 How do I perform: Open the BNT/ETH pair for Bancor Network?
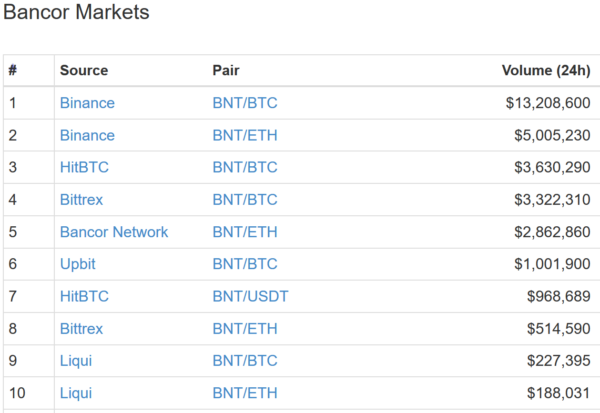tap(245, 232)
